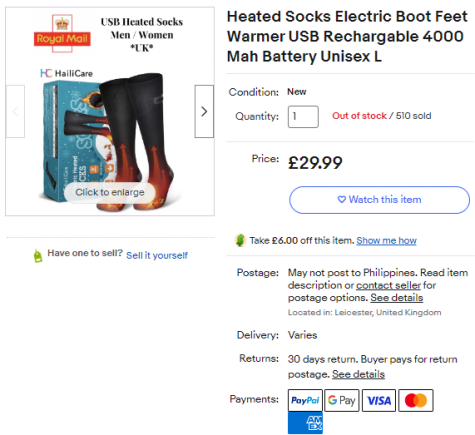The width and height of the screenshot is (475, 435).
Task: Click the American Express payment icon
Action: (305, 423)
